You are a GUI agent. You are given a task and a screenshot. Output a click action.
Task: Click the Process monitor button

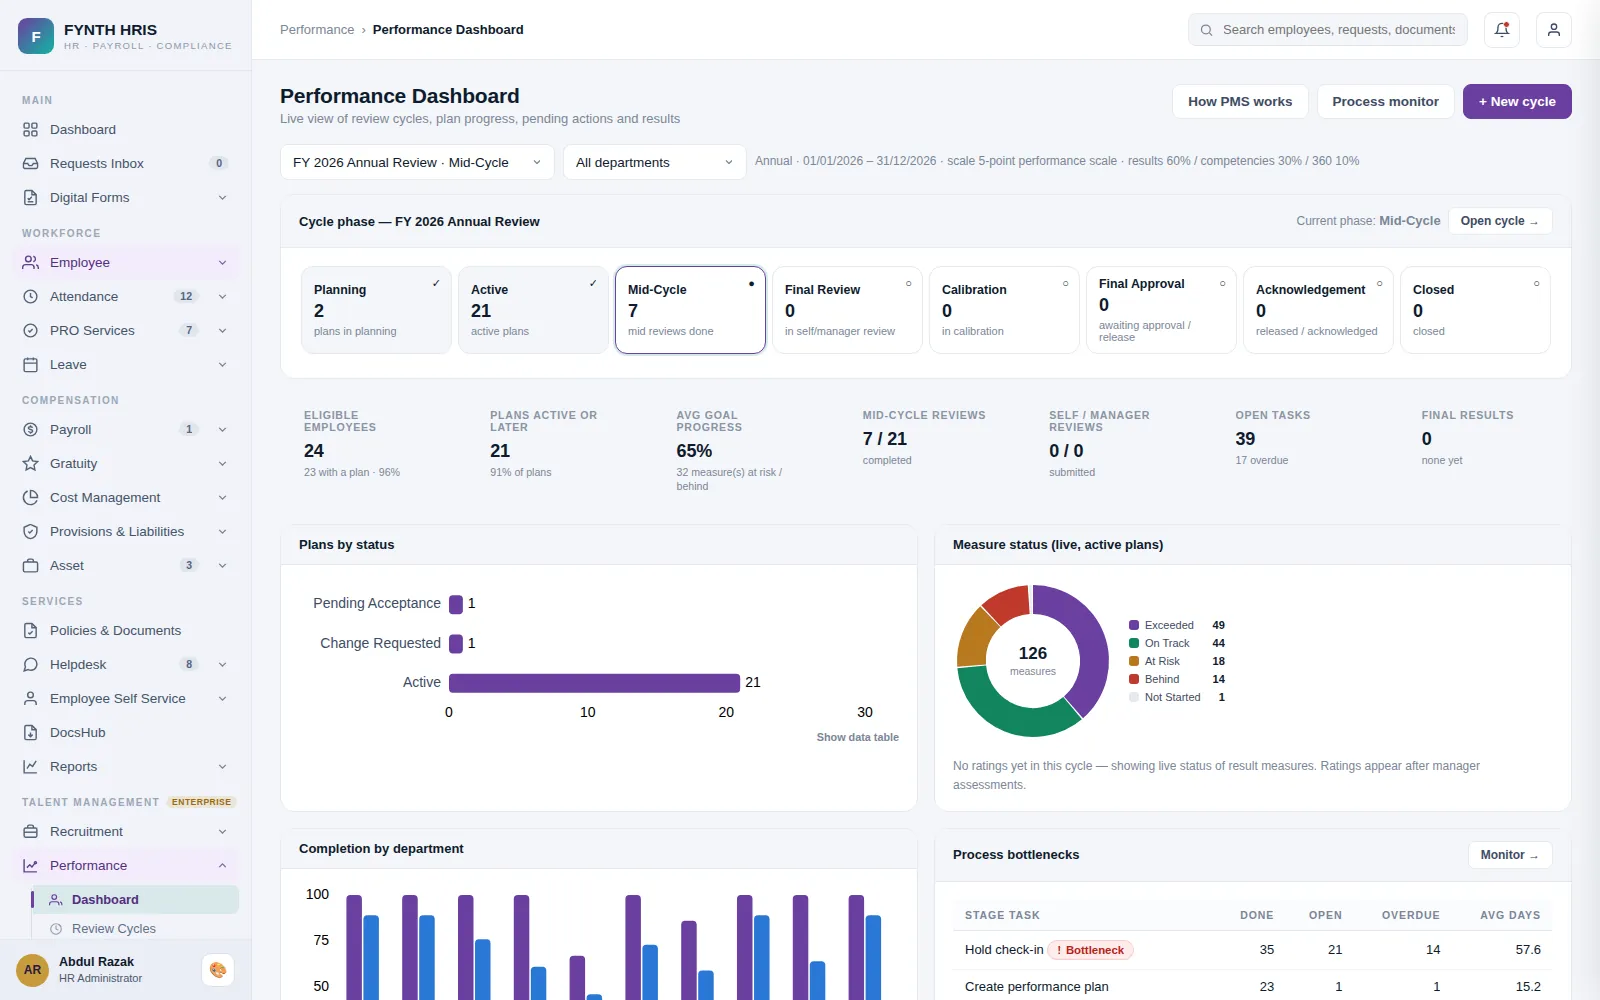click(1385, 102)
